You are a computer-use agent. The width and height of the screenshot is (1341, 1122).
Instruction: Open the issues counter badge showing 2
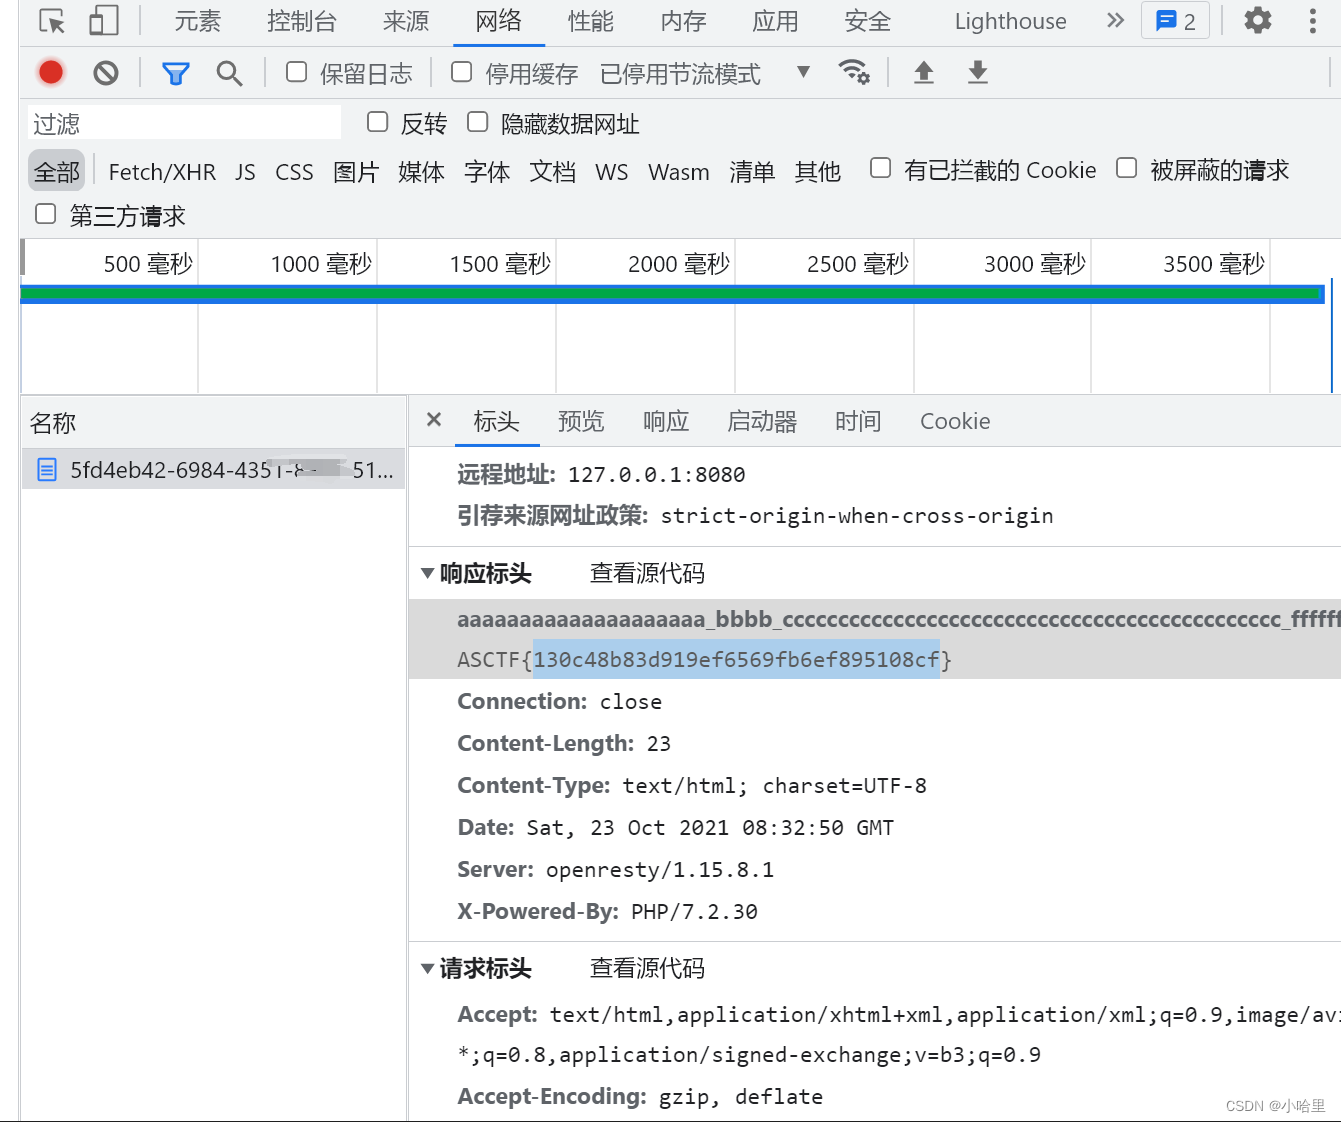coord(1175,21)
